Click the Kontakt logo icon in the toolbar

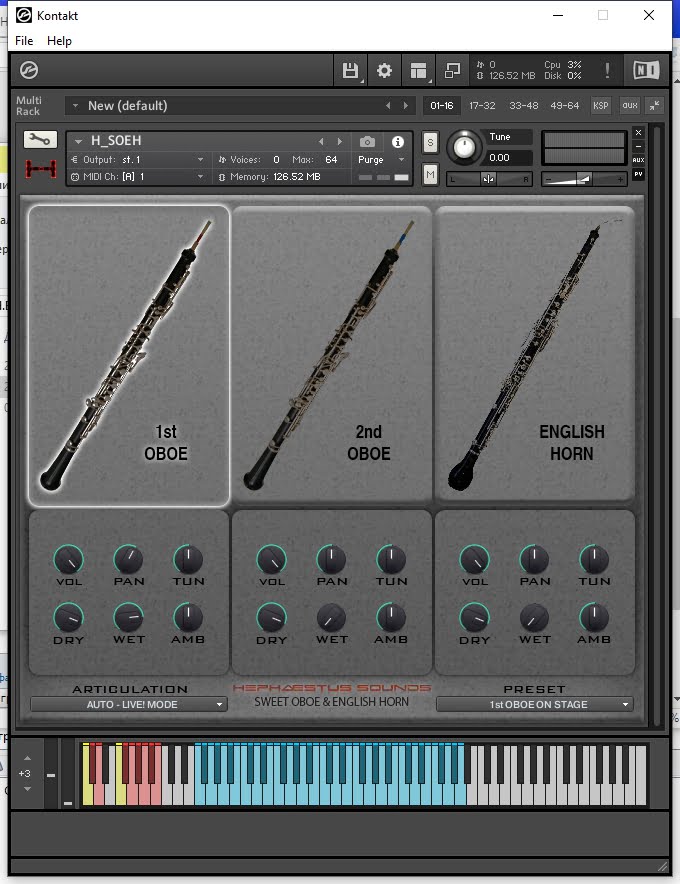[29, 70]
